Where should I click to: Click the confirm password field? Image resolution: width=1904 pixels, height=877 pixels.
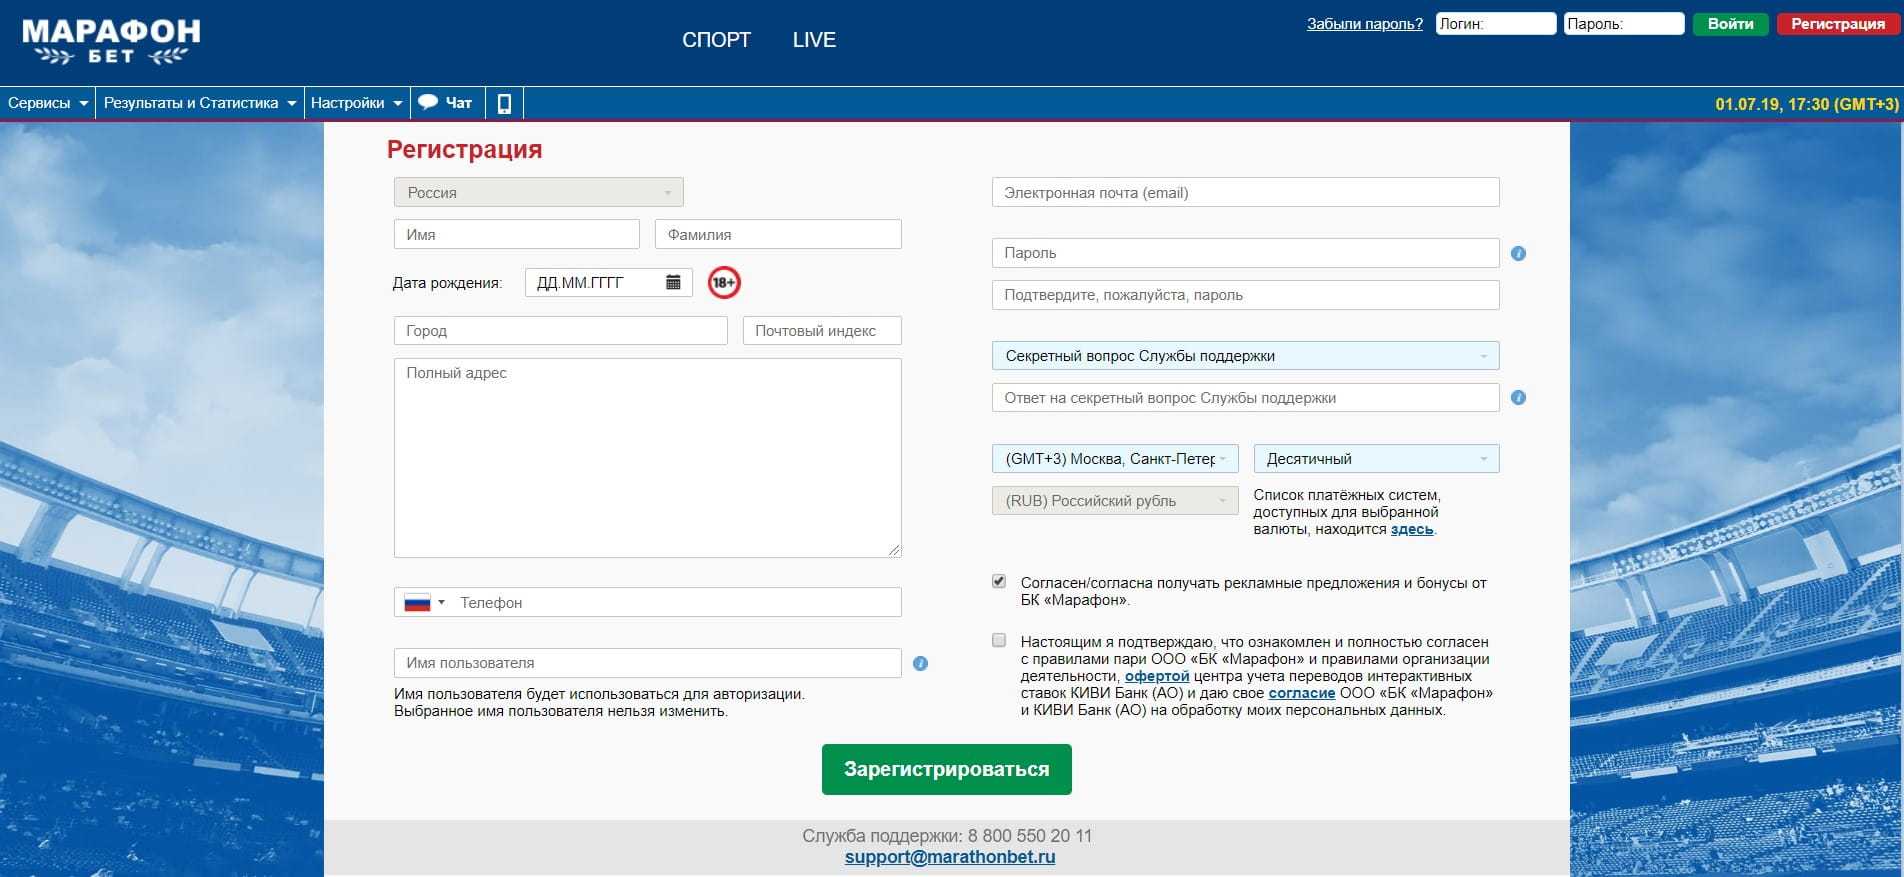1245,295
